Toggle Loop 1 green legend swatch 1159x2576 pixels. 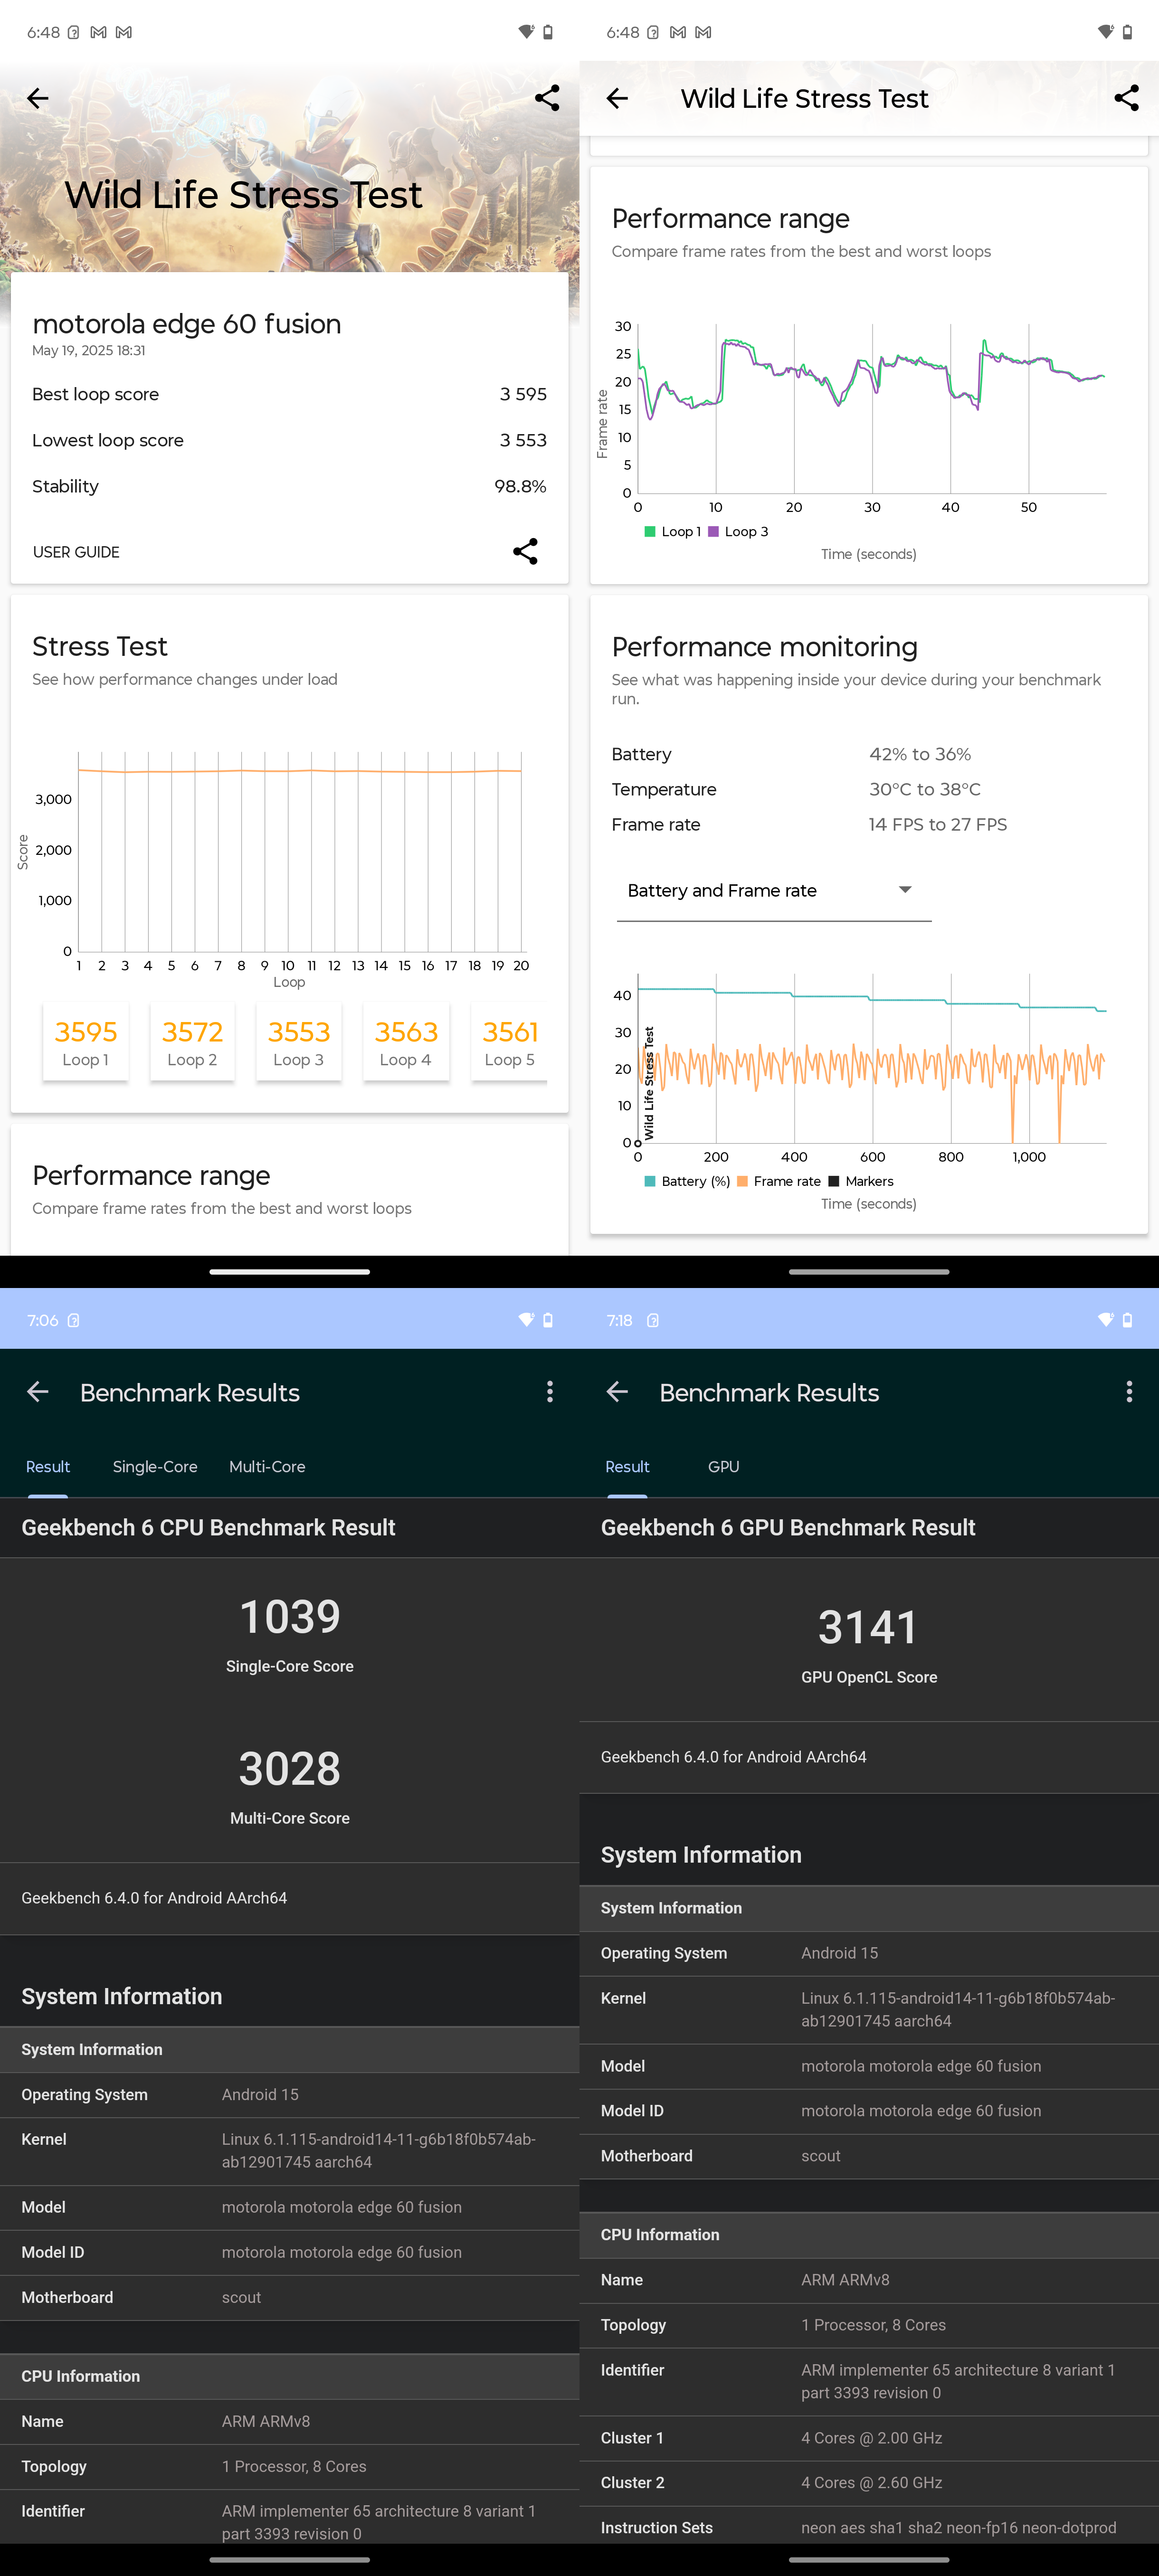click(x=650, y=532)
